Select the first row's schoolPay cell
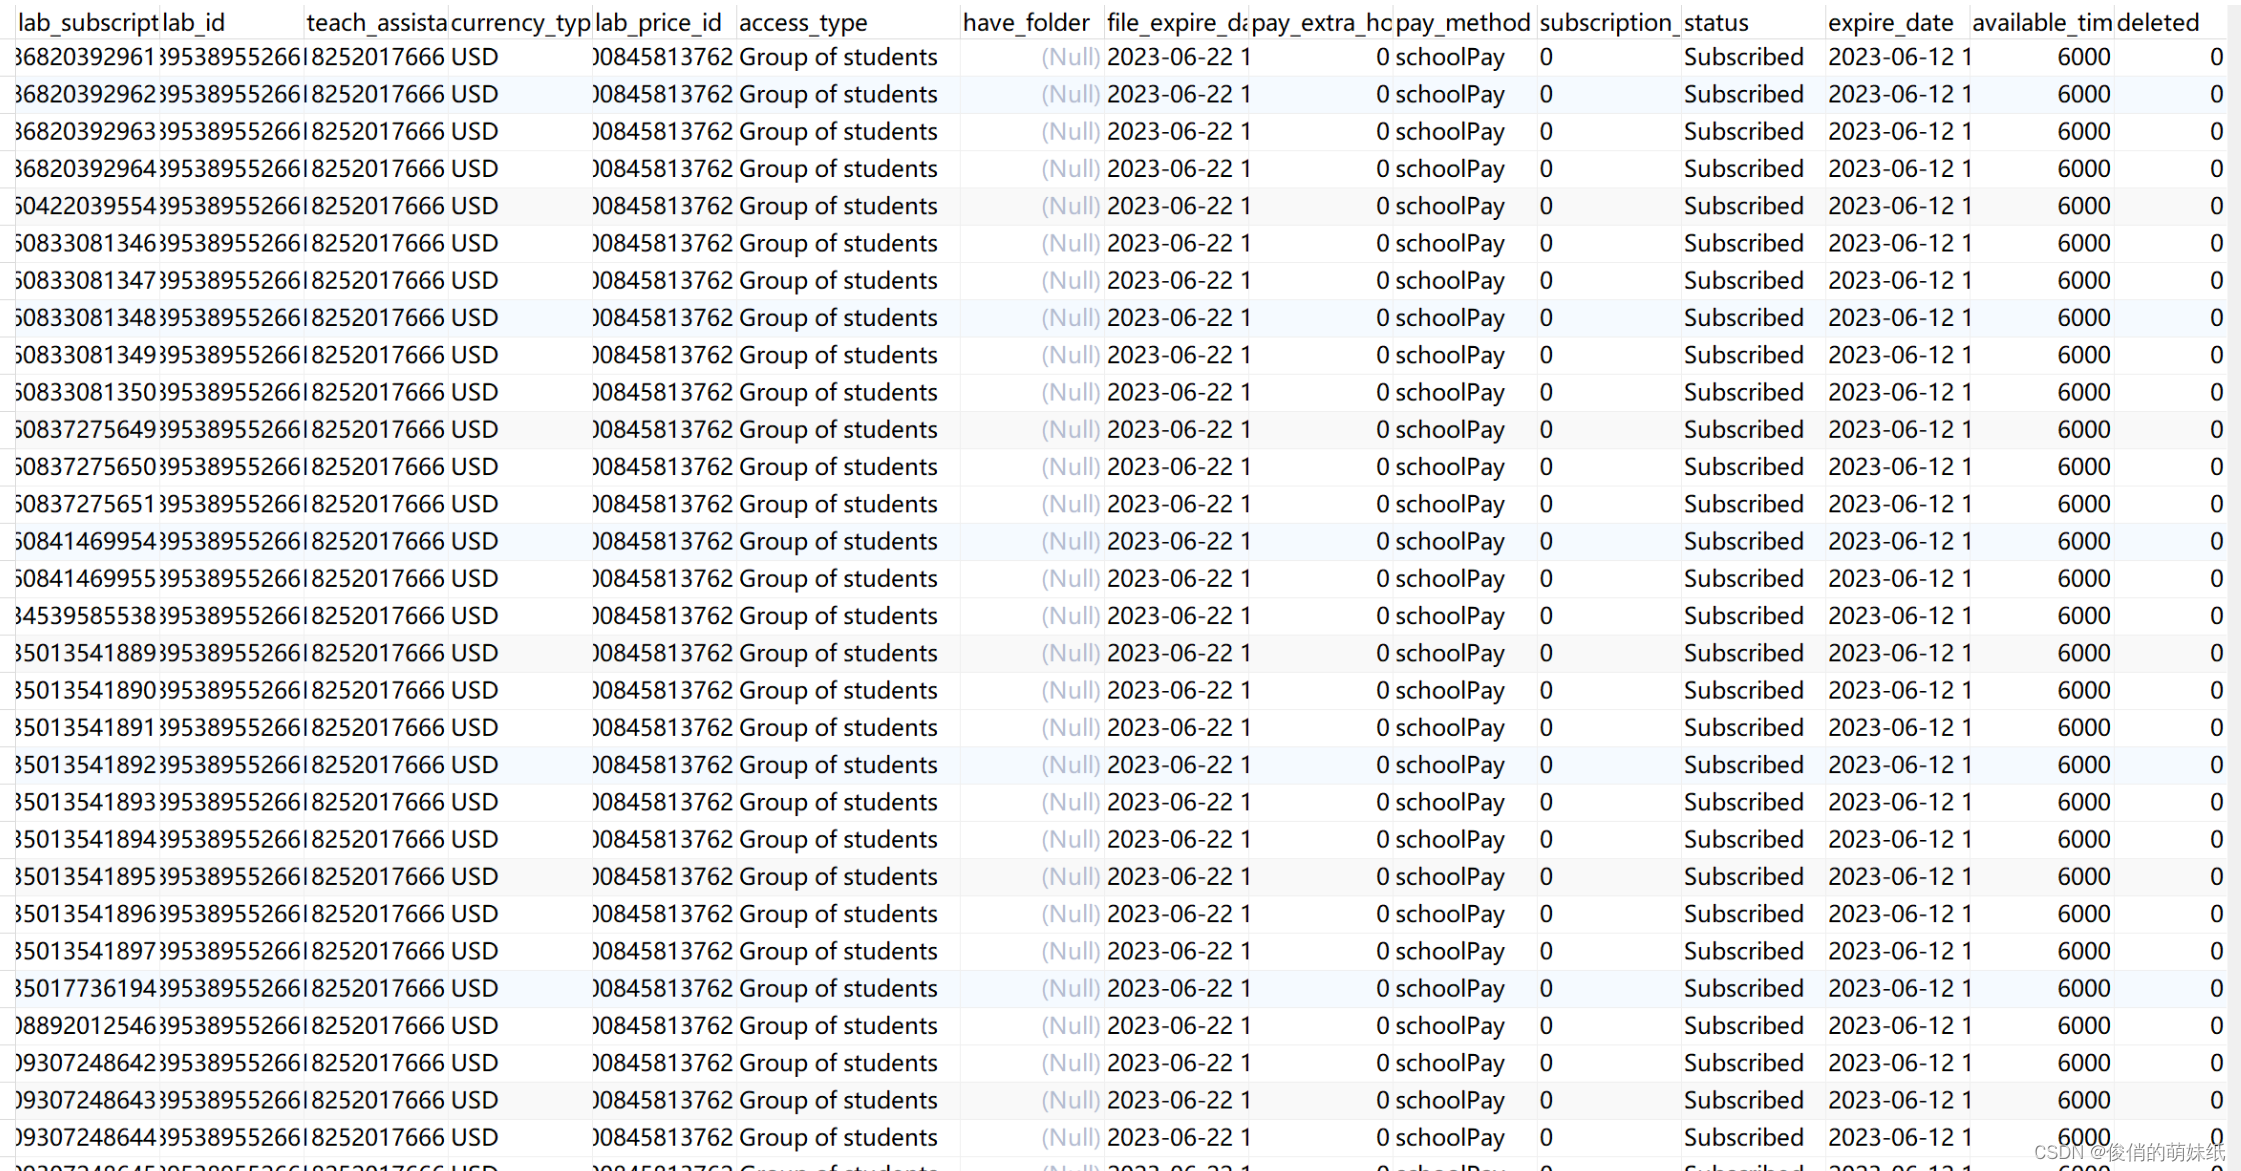This screenshot has height=1171, width=2241. click(x=1449, y=57)
